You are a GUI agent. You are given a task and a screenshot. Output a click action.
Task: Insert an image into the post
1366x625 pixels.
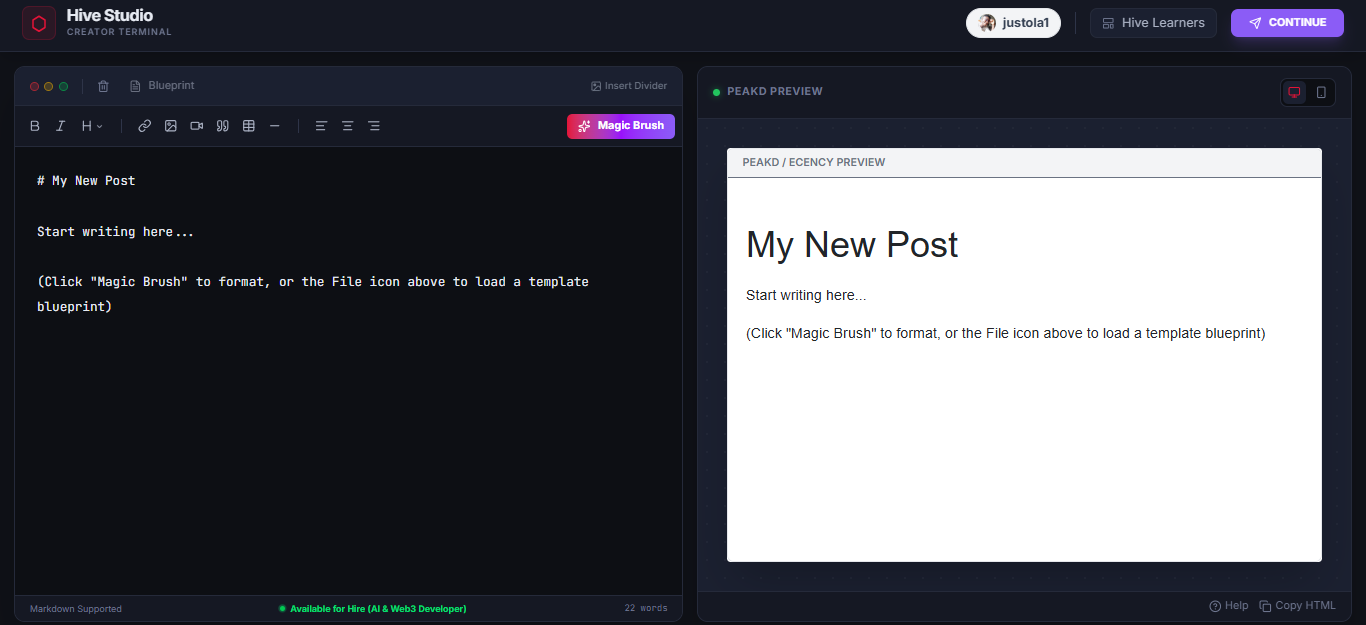point(170,125)
